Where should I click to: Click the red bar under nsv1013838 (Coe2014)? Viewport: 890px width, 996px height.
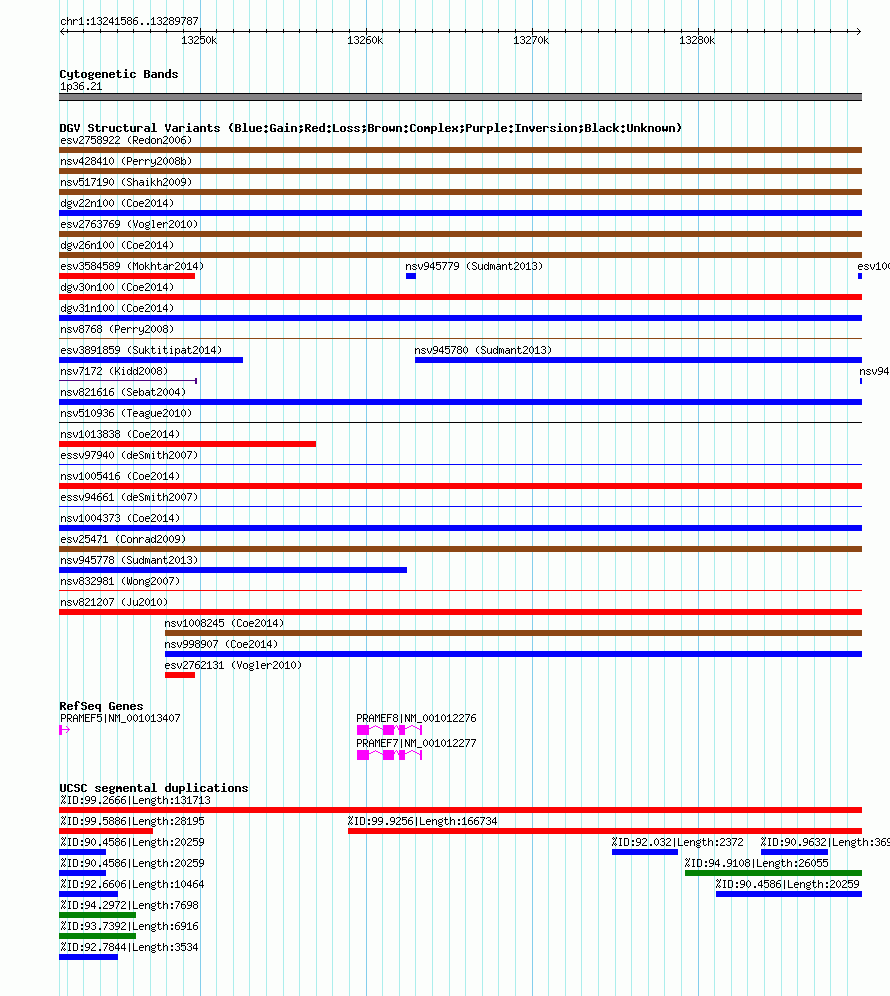(187, 444)
